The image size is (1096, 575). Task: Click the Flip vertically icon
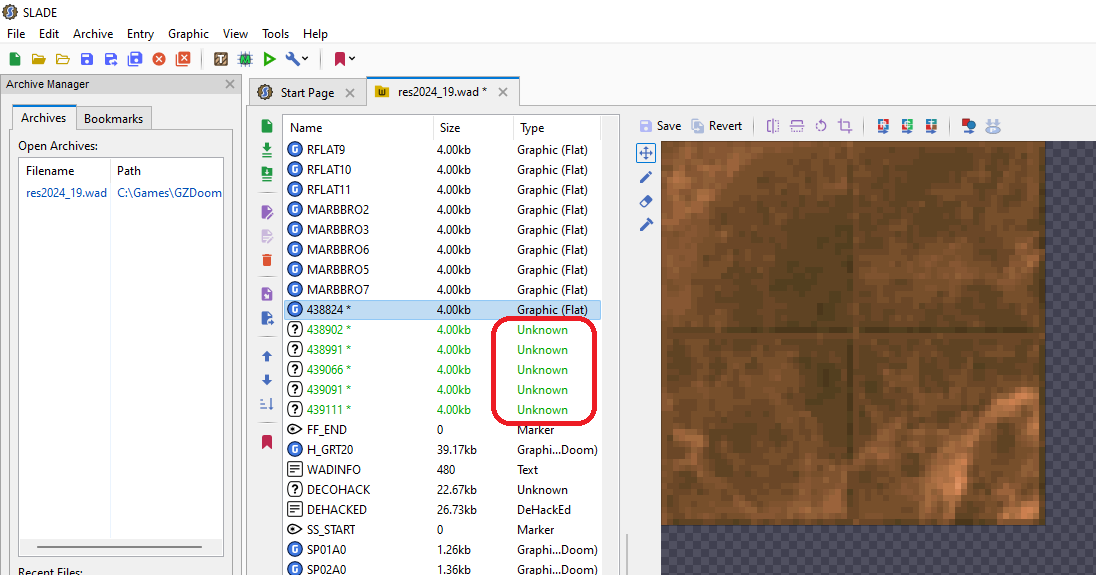797,126
